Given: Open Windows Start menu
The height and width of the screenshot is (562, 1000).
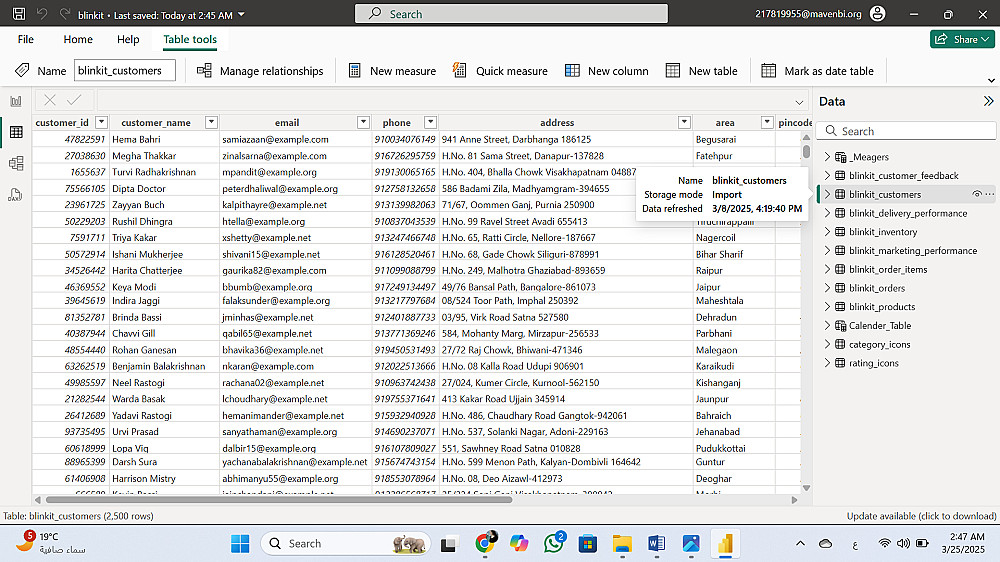Looking at the screenshot, I should 240,544.
